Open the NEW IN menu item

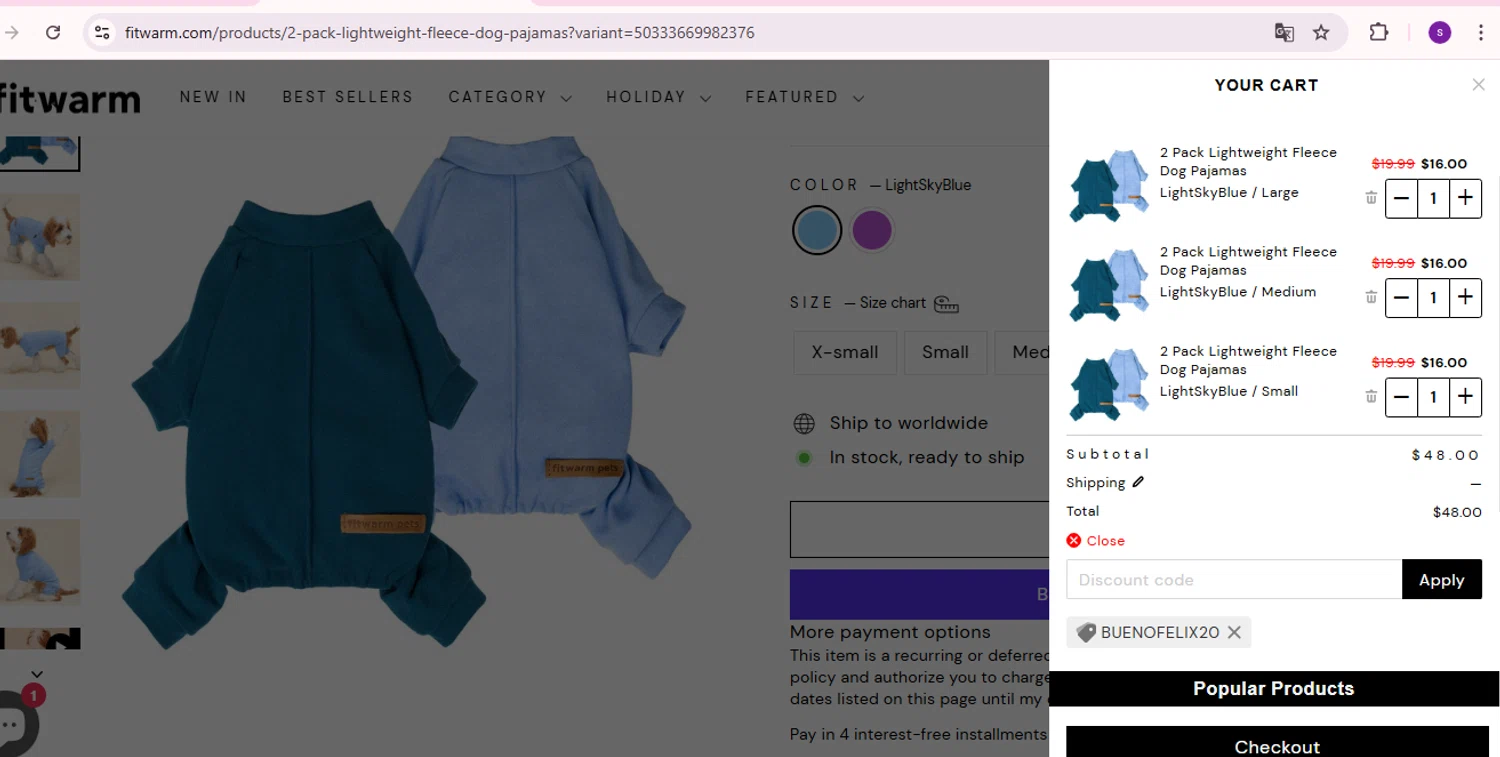tap(213, 97)
